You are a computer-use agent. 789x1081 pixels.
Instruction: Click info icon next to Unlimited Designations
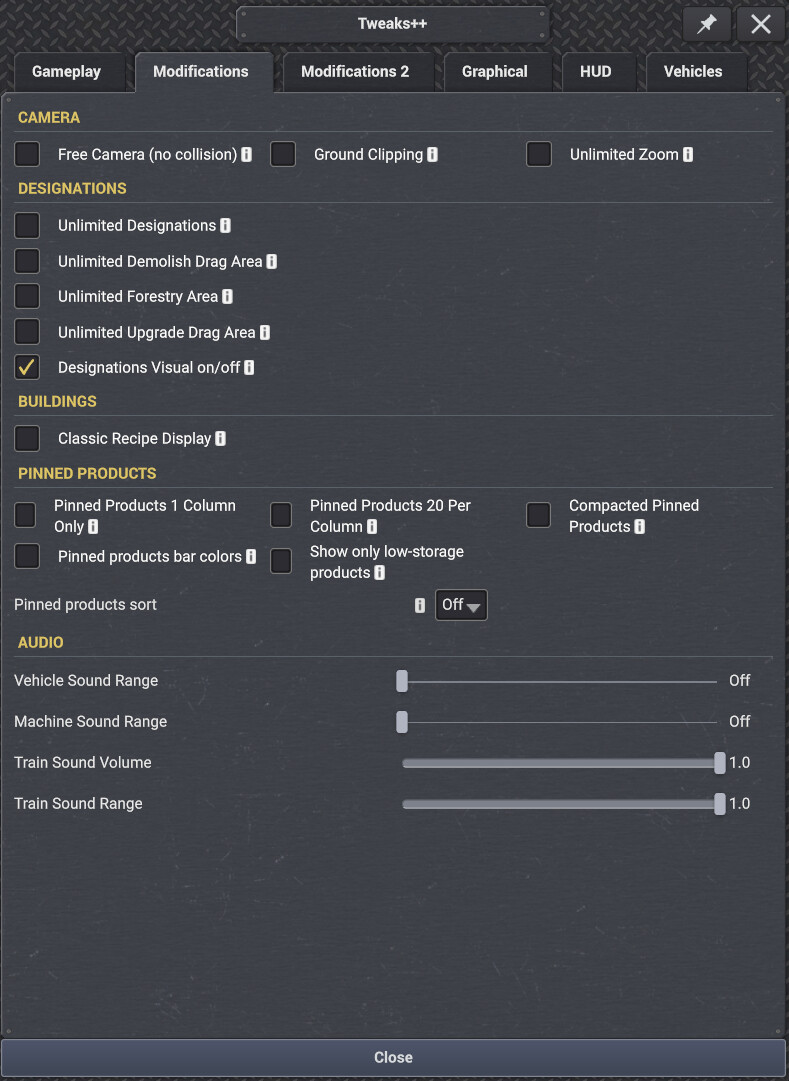point(226,225)
